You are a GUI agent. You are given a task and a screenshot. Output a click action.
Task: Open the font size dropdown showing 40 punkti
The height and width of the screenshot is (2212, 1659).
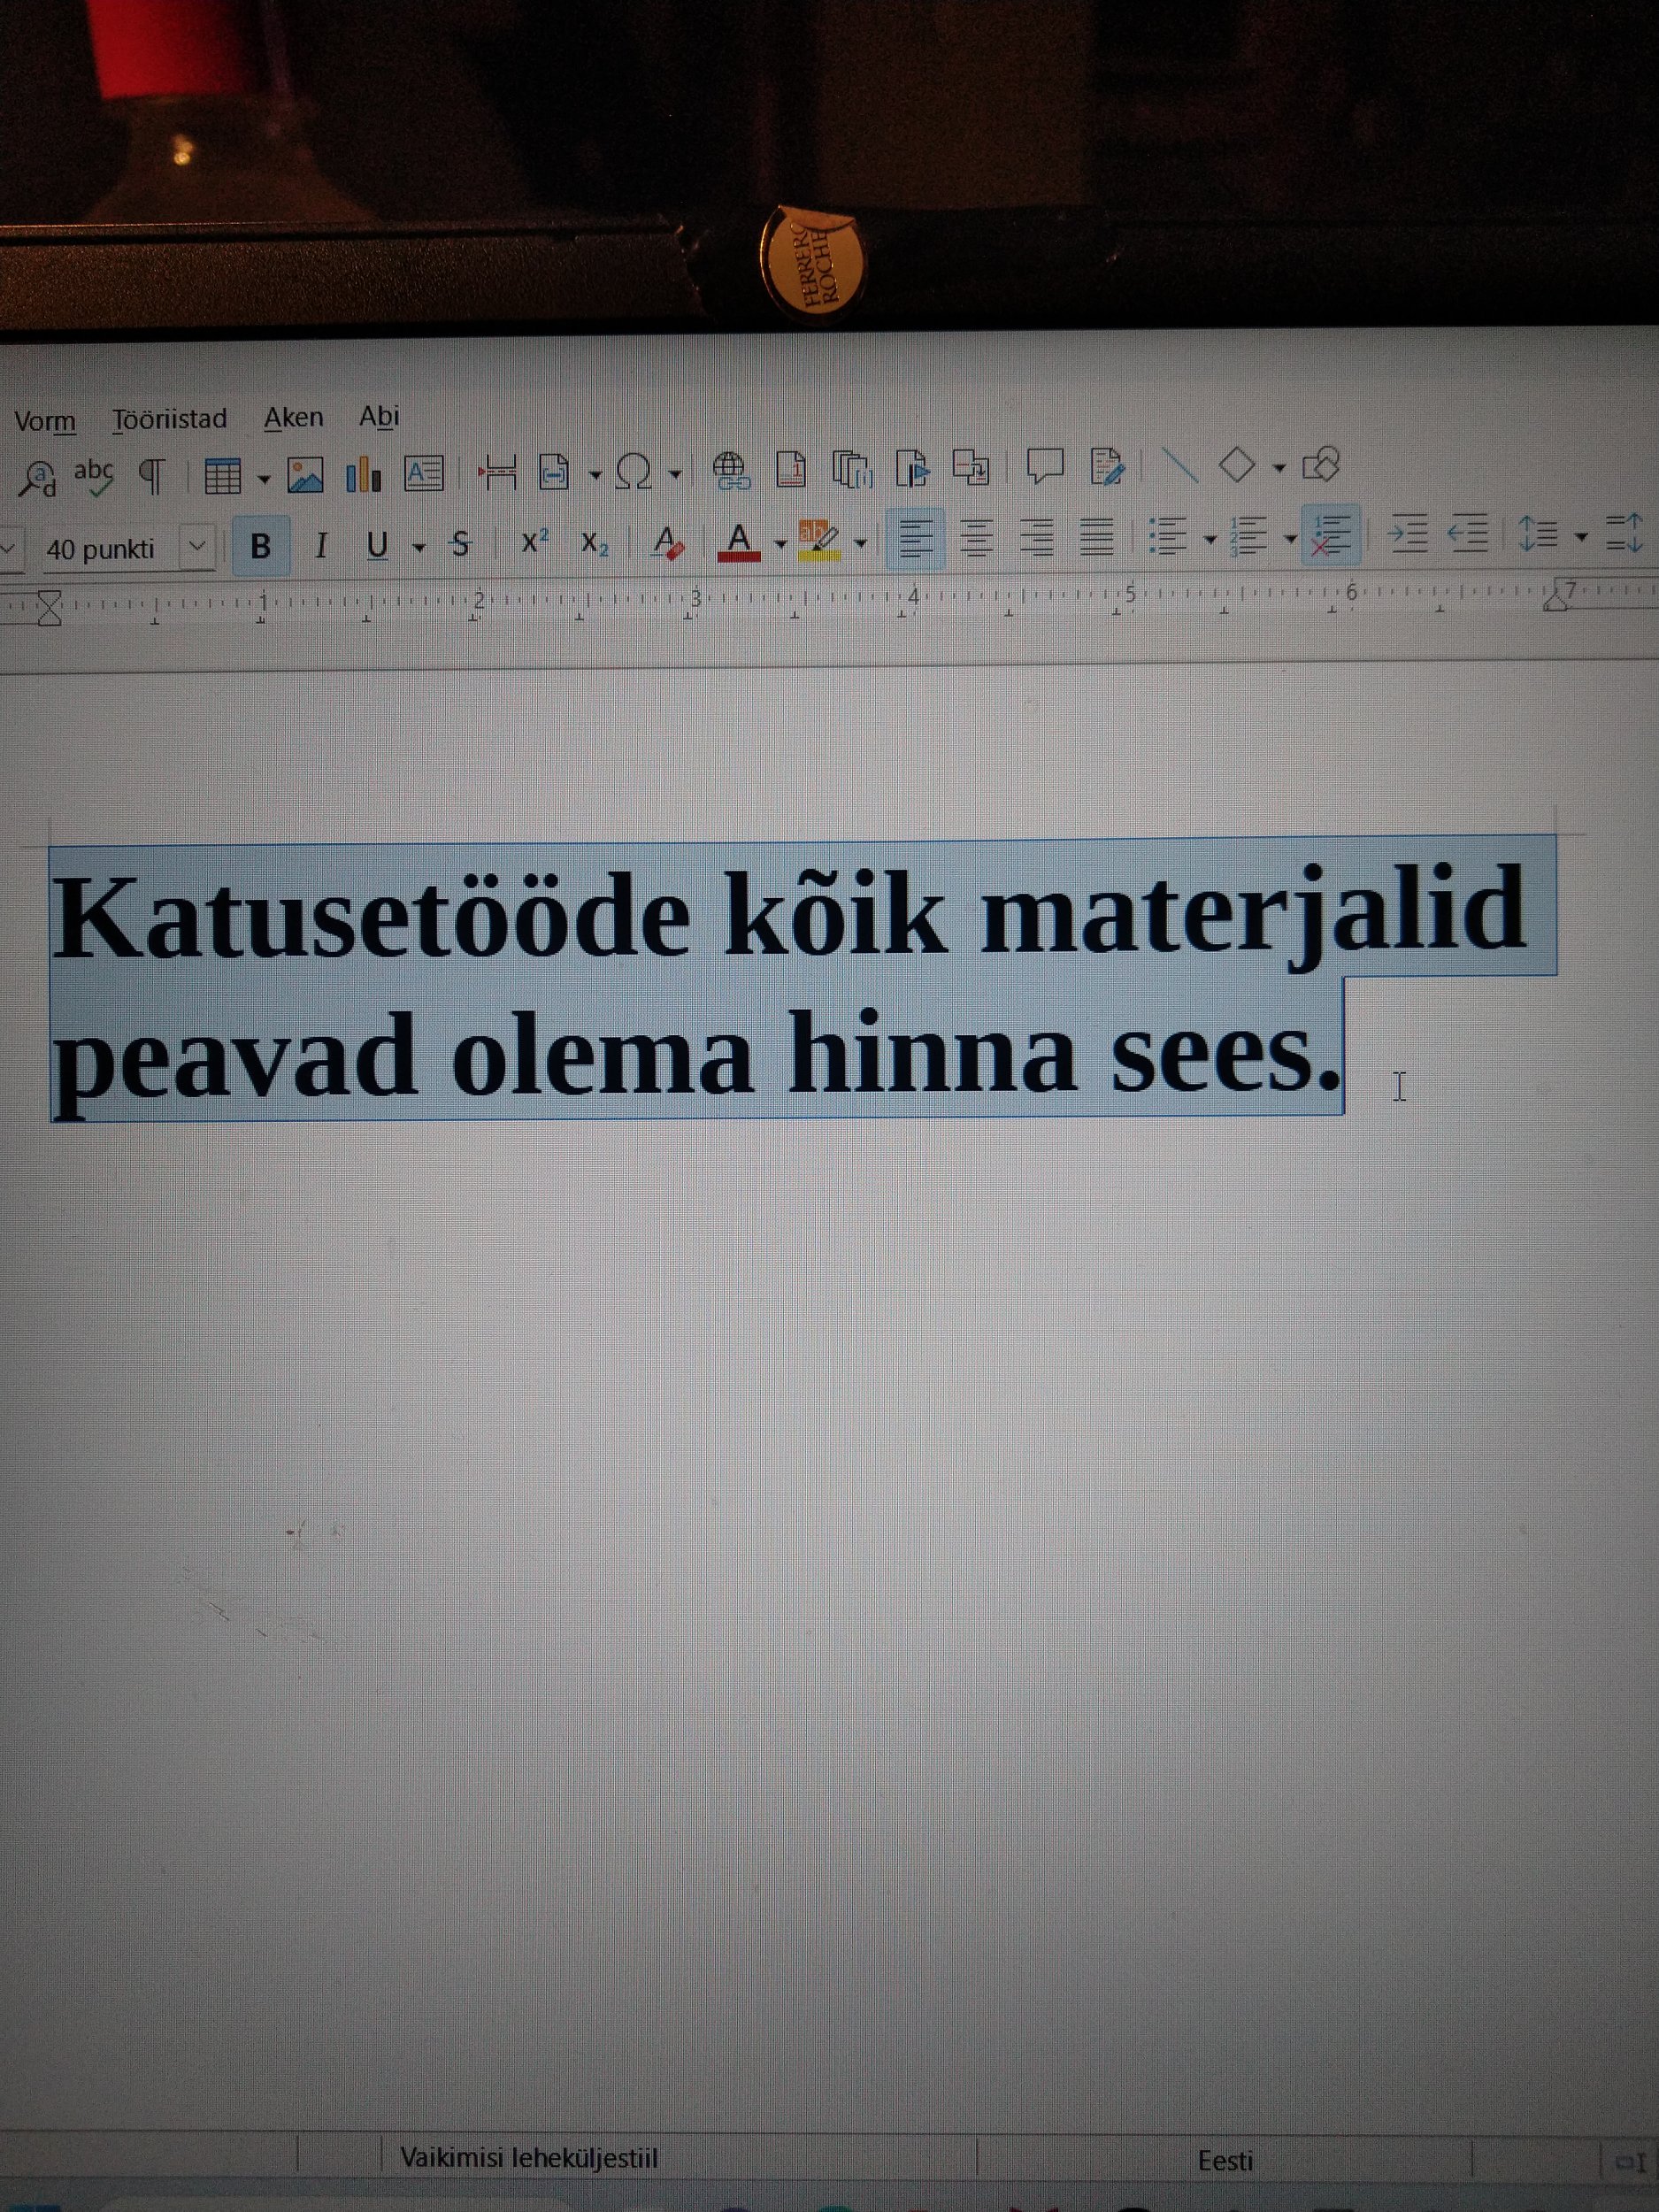point(197,547)
